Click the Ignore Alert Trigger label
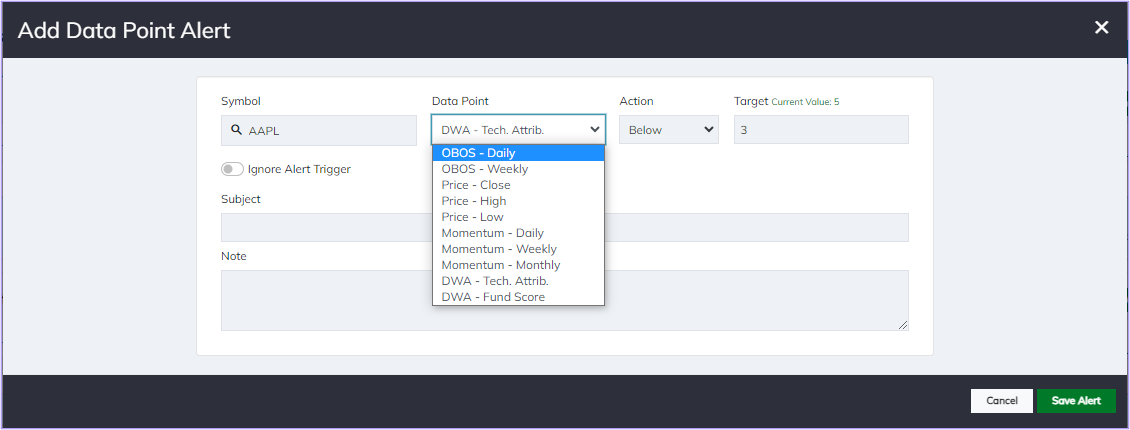Screen dimensions: 1130x430 299,169
